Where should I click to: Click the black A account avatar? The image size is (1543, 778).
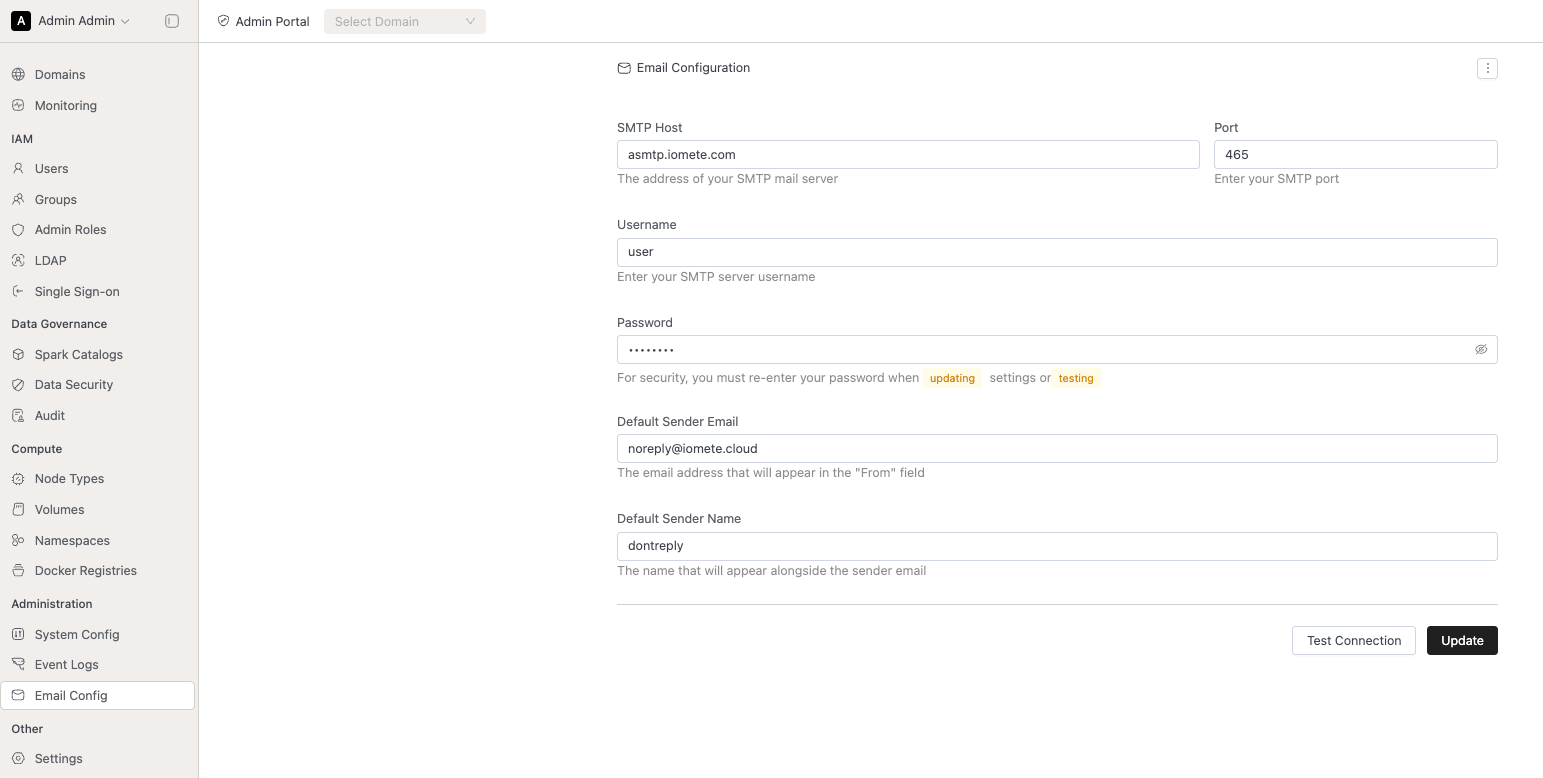[21, 21]
